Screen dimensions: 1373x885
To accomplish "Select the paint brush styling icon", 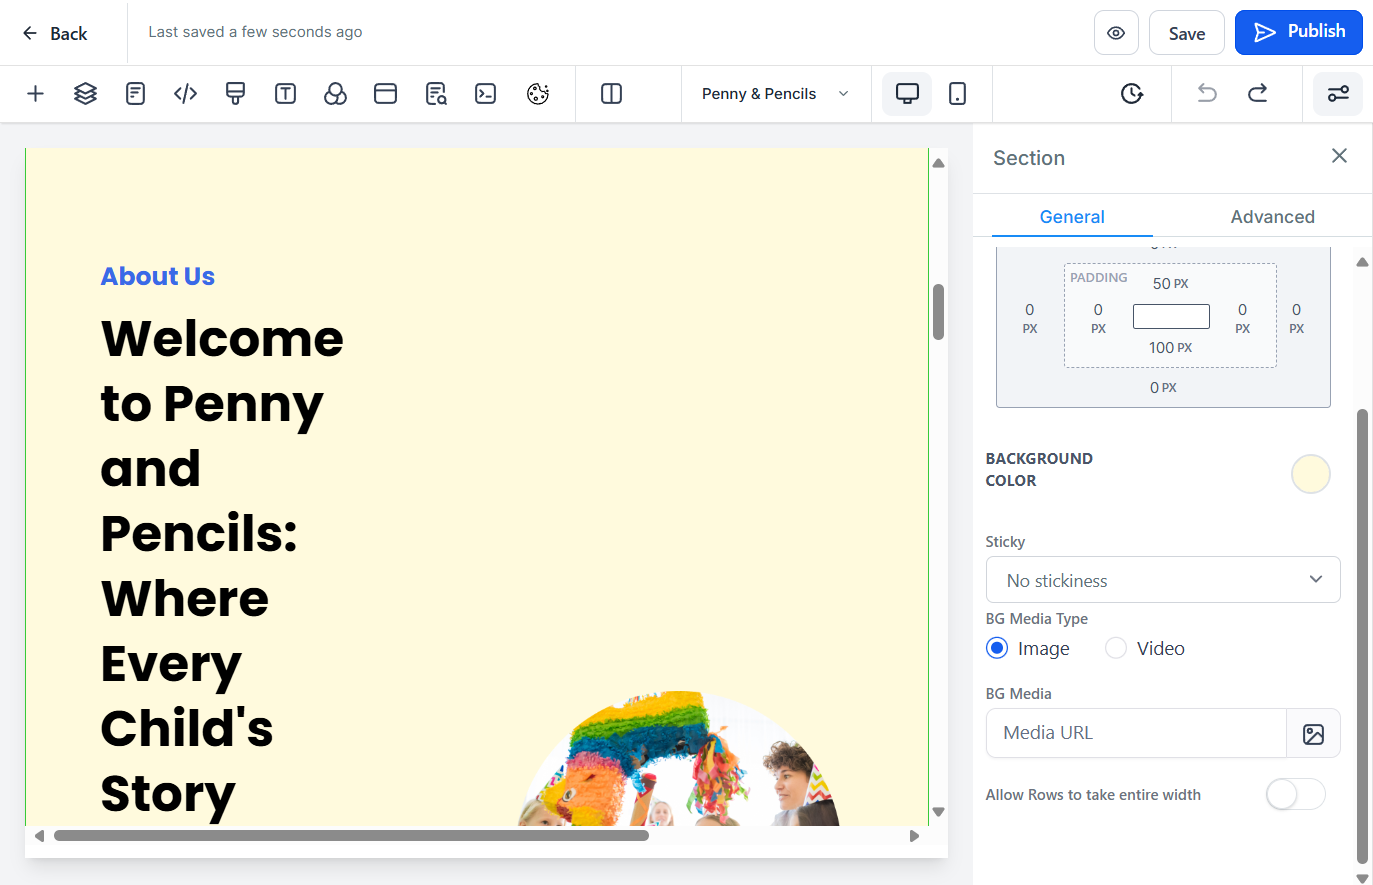I will tap(236, 94).
